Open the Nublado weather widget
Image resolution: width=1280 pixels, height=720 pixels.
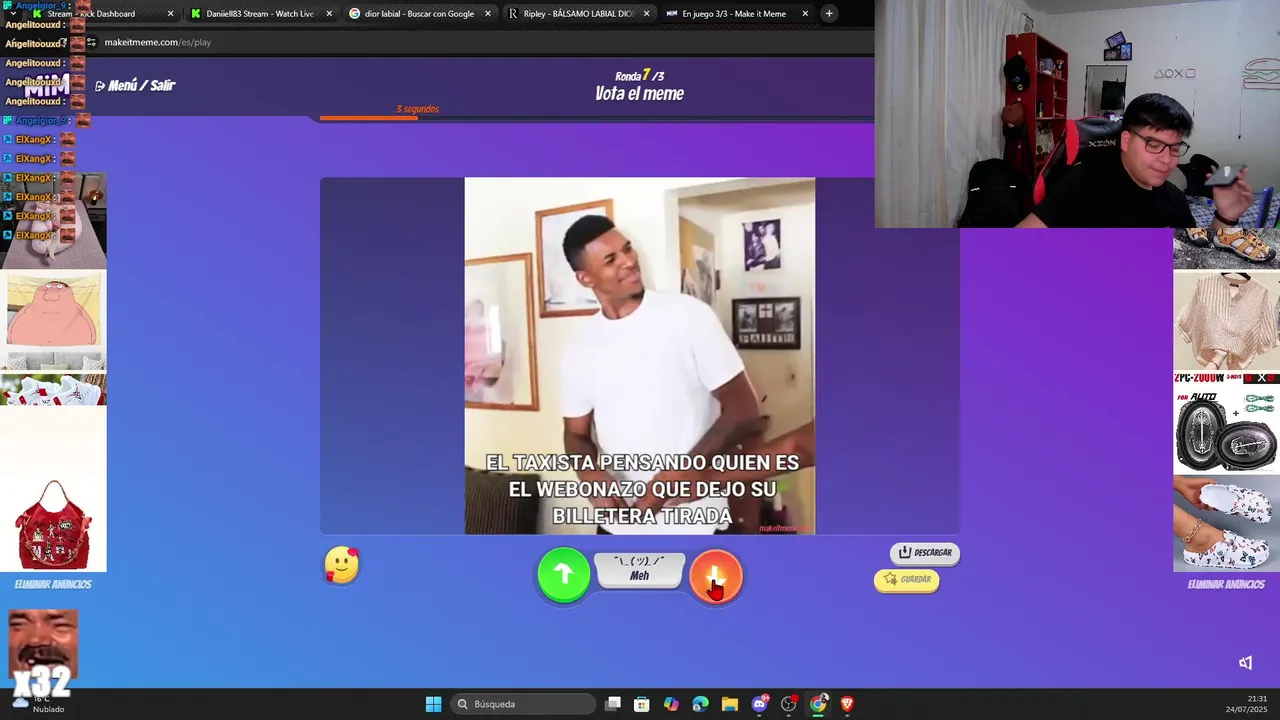coord(40,703)
